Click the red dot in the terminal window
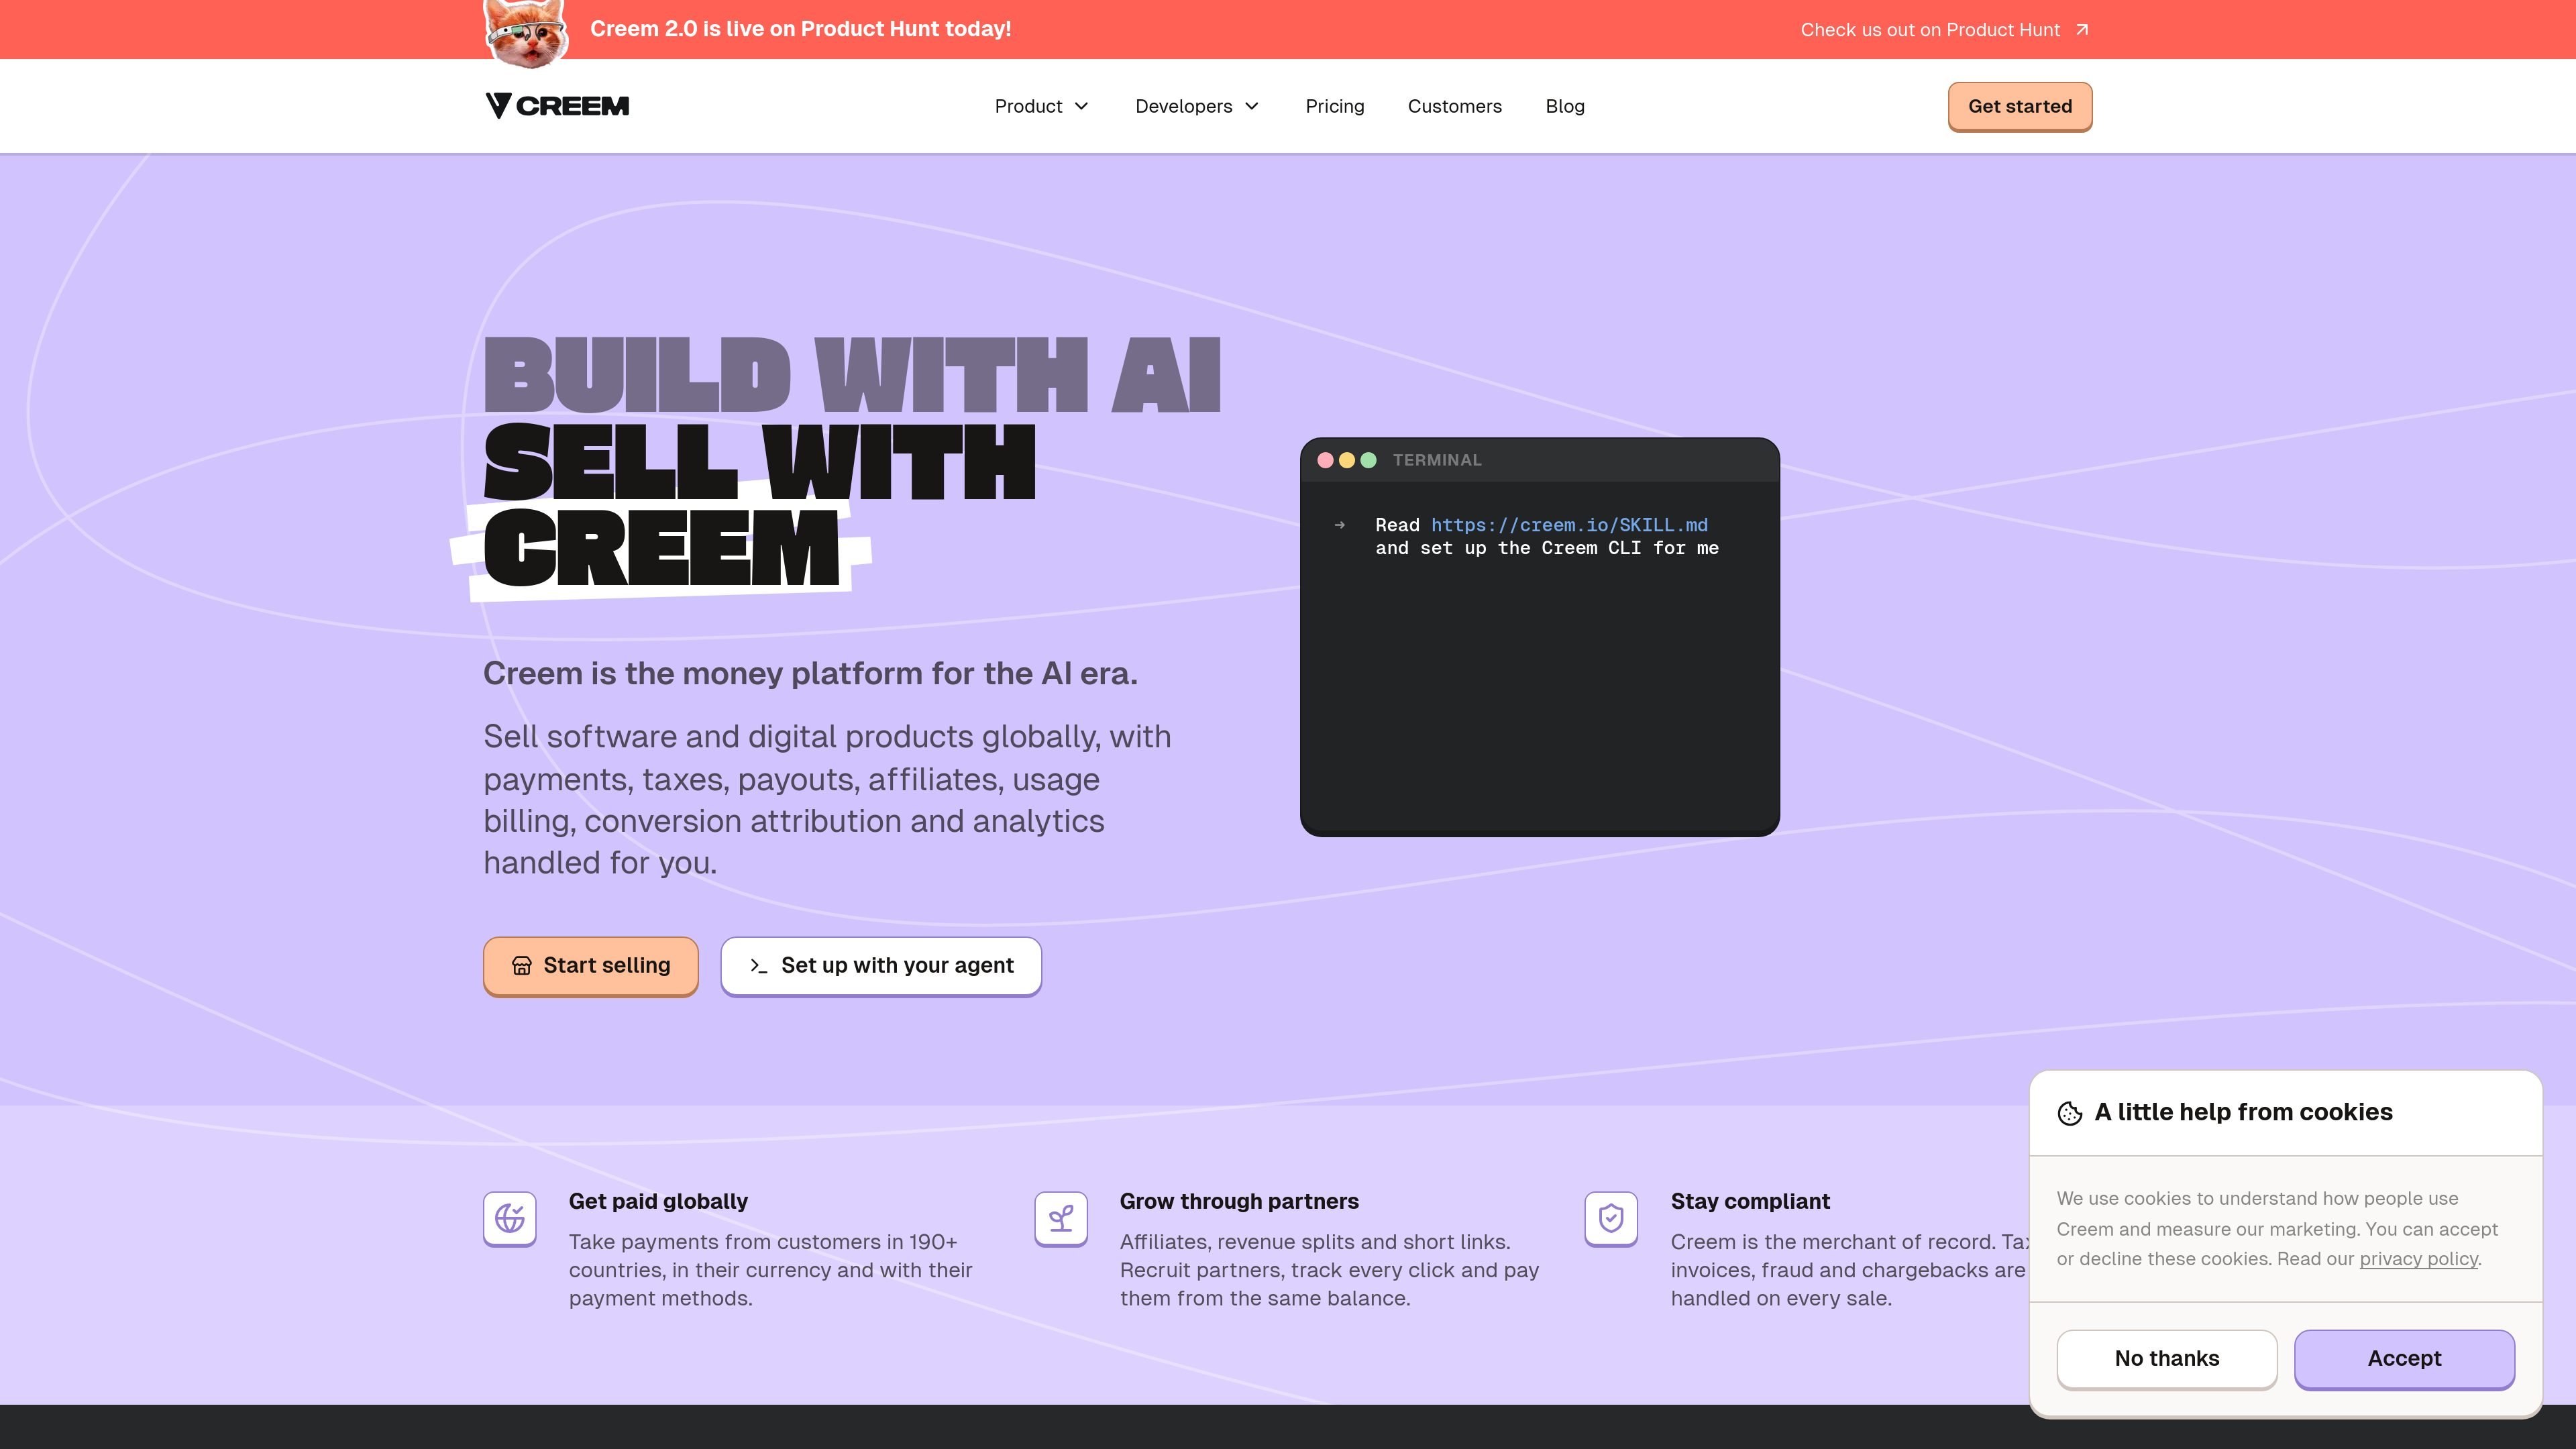The image size is (2576, 1449). pyautogui.click(x=1325, y=460)
